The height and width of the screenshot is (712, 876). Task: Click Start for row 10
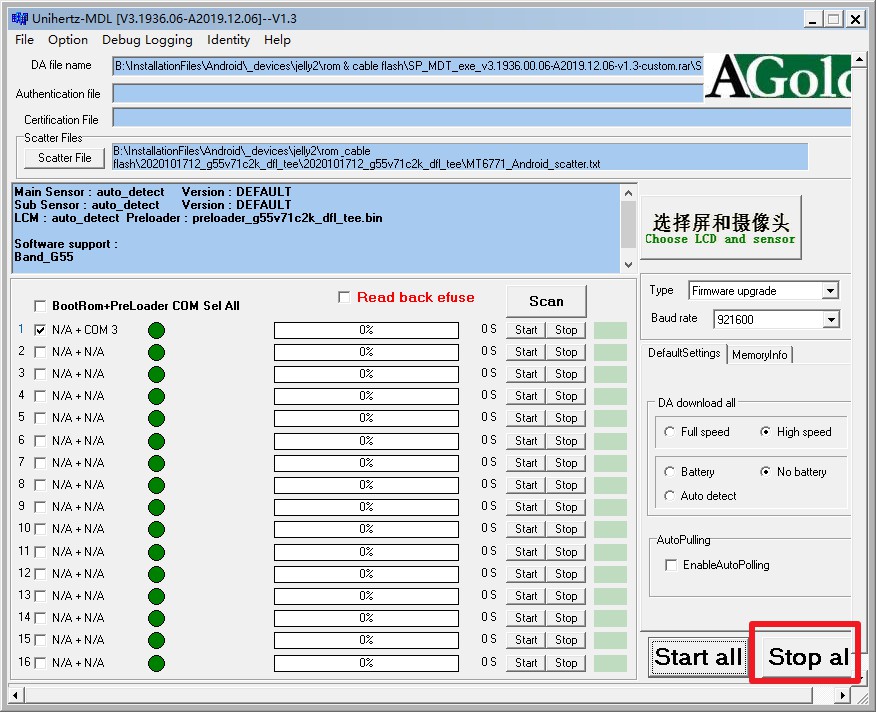click(526, 529)
